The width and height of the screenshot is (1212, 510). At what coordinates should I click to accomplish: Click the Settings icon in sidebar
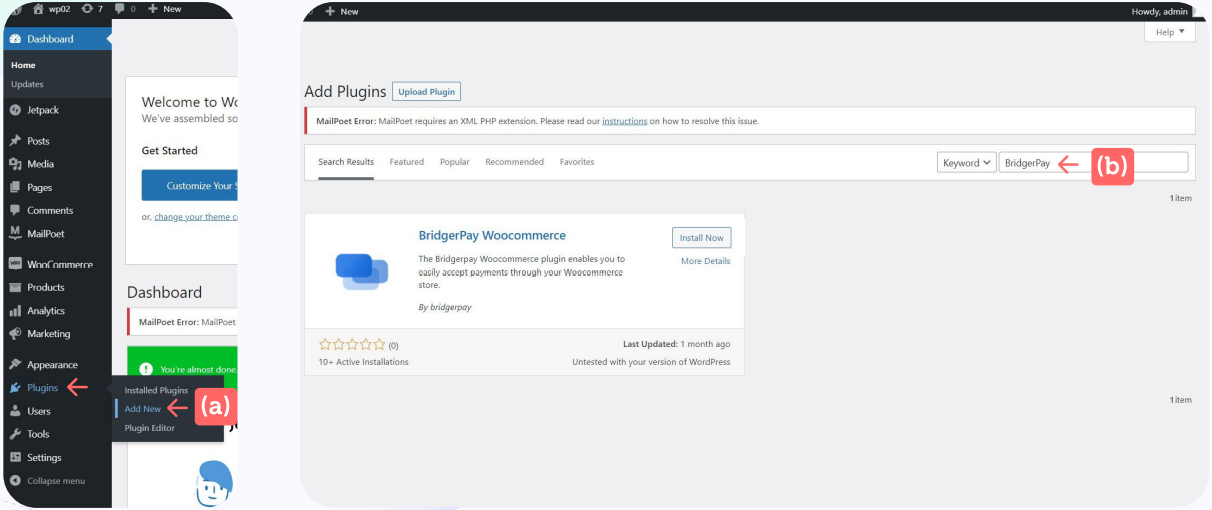[x=15, y=457]
